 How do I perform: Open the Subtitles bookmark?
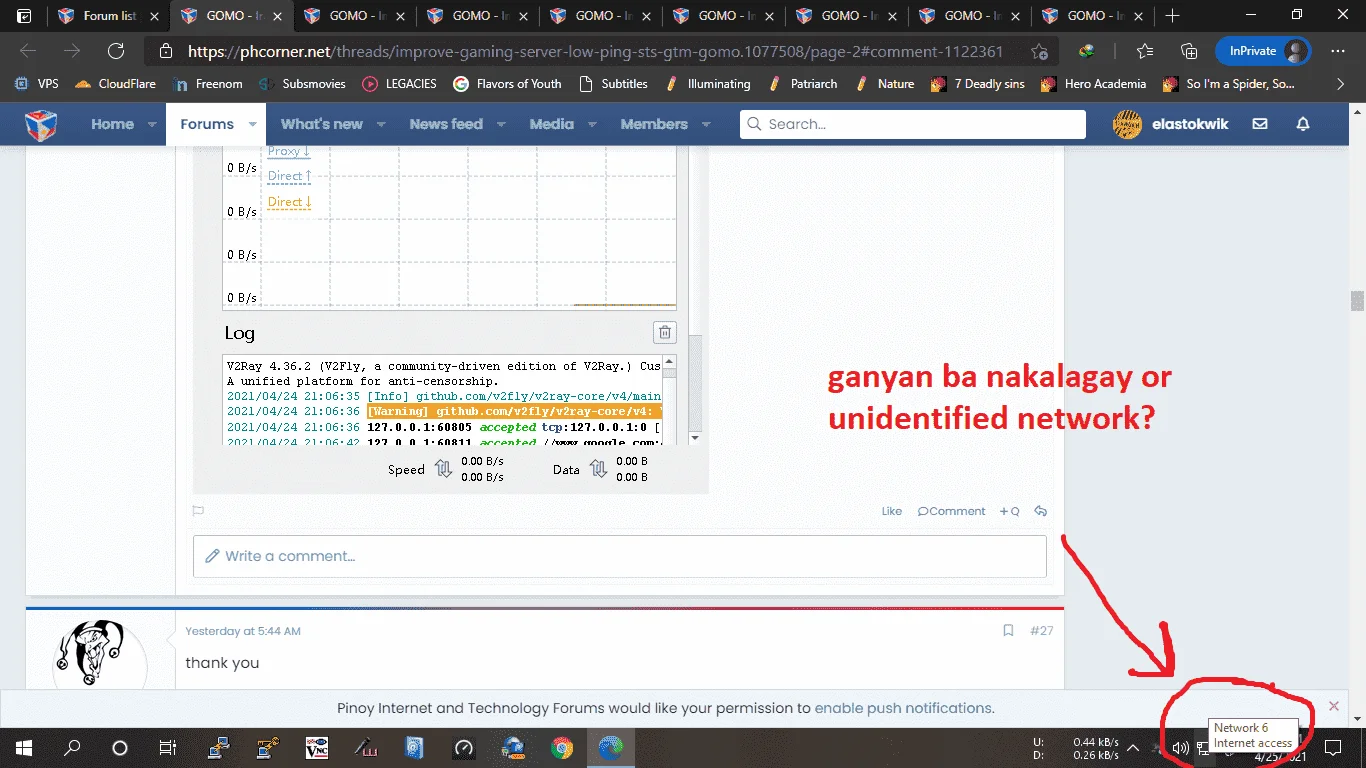(613, 84)
